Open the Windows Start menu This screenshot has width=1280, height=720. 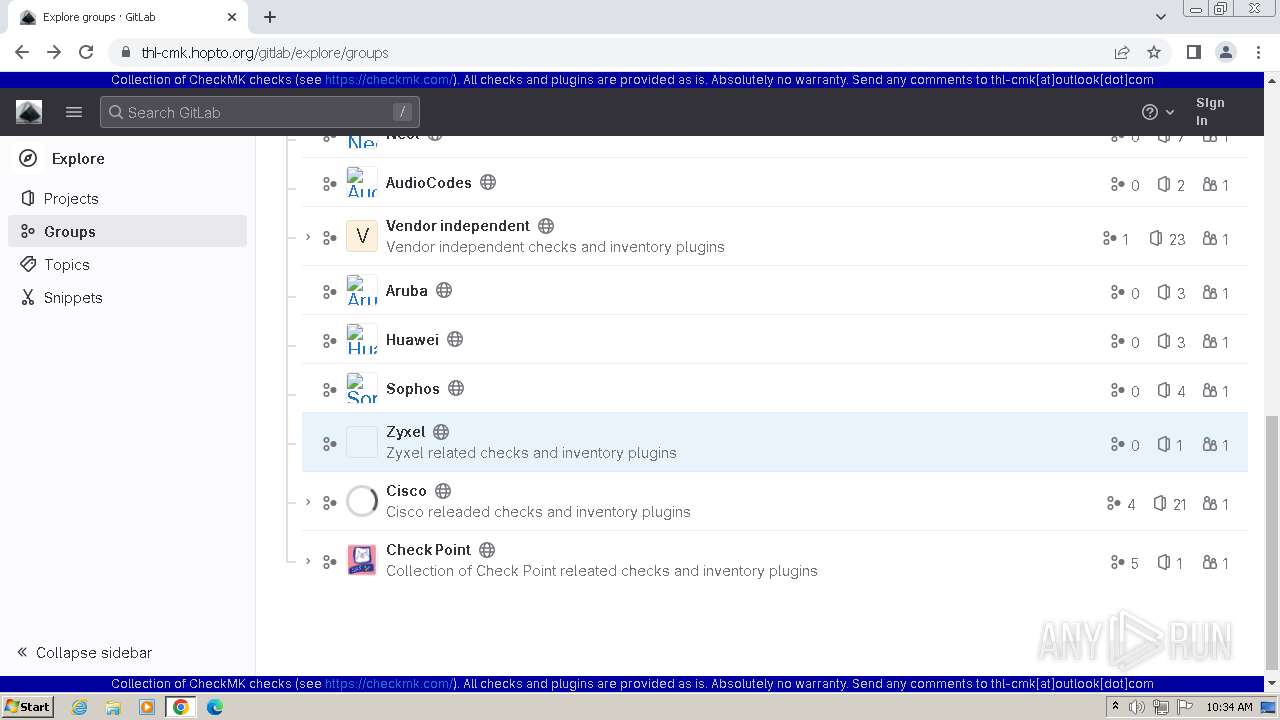coord(27,706)
